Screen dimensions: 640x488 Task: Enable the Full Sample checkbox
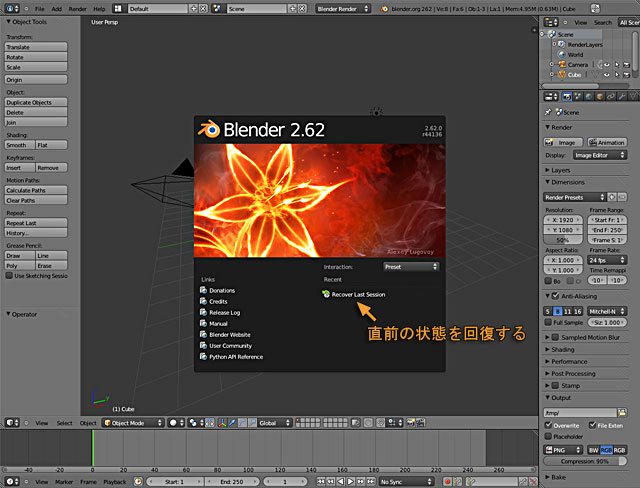[x=549, y=322]
